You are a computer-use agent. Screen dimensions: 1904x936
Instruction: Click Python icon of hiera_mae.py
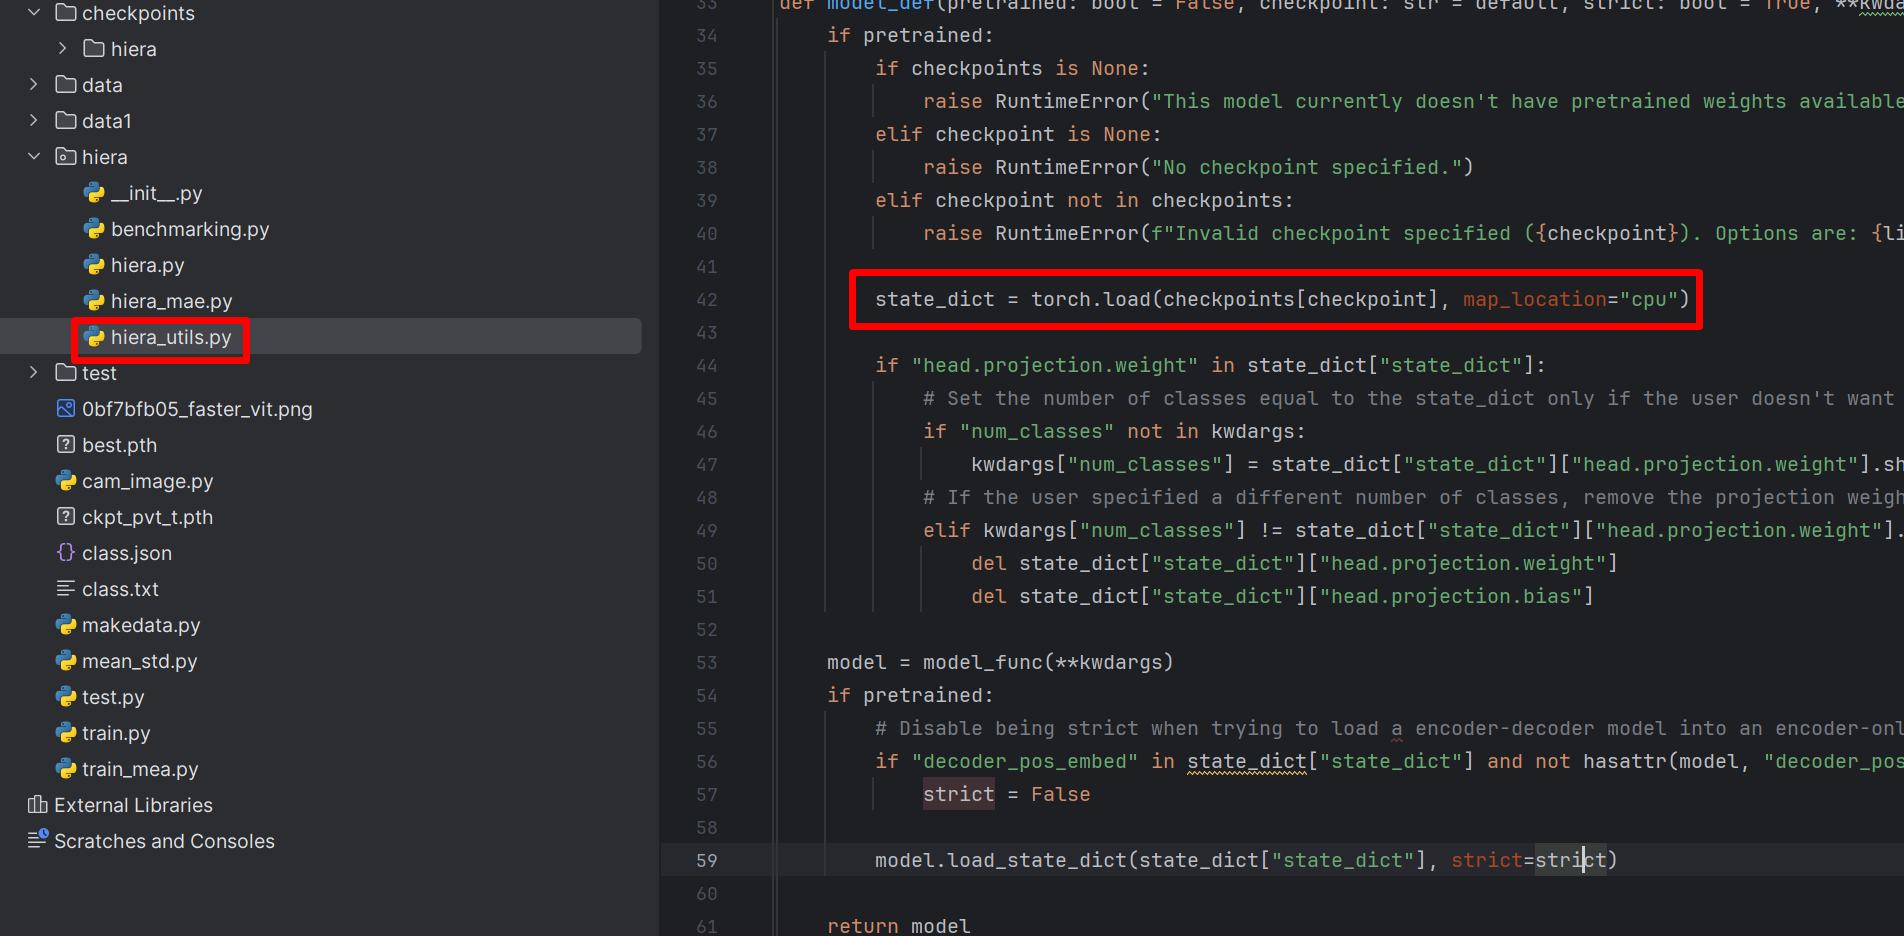95,301
